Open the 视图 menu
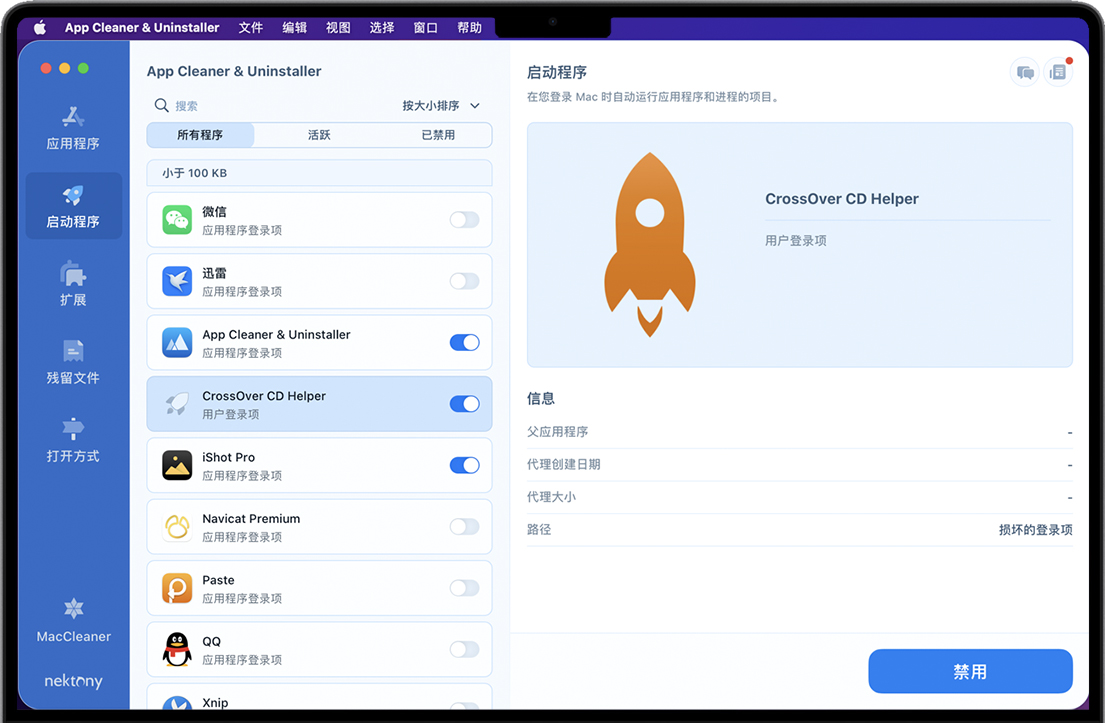The image size is (1105, 723). [338, 27]
